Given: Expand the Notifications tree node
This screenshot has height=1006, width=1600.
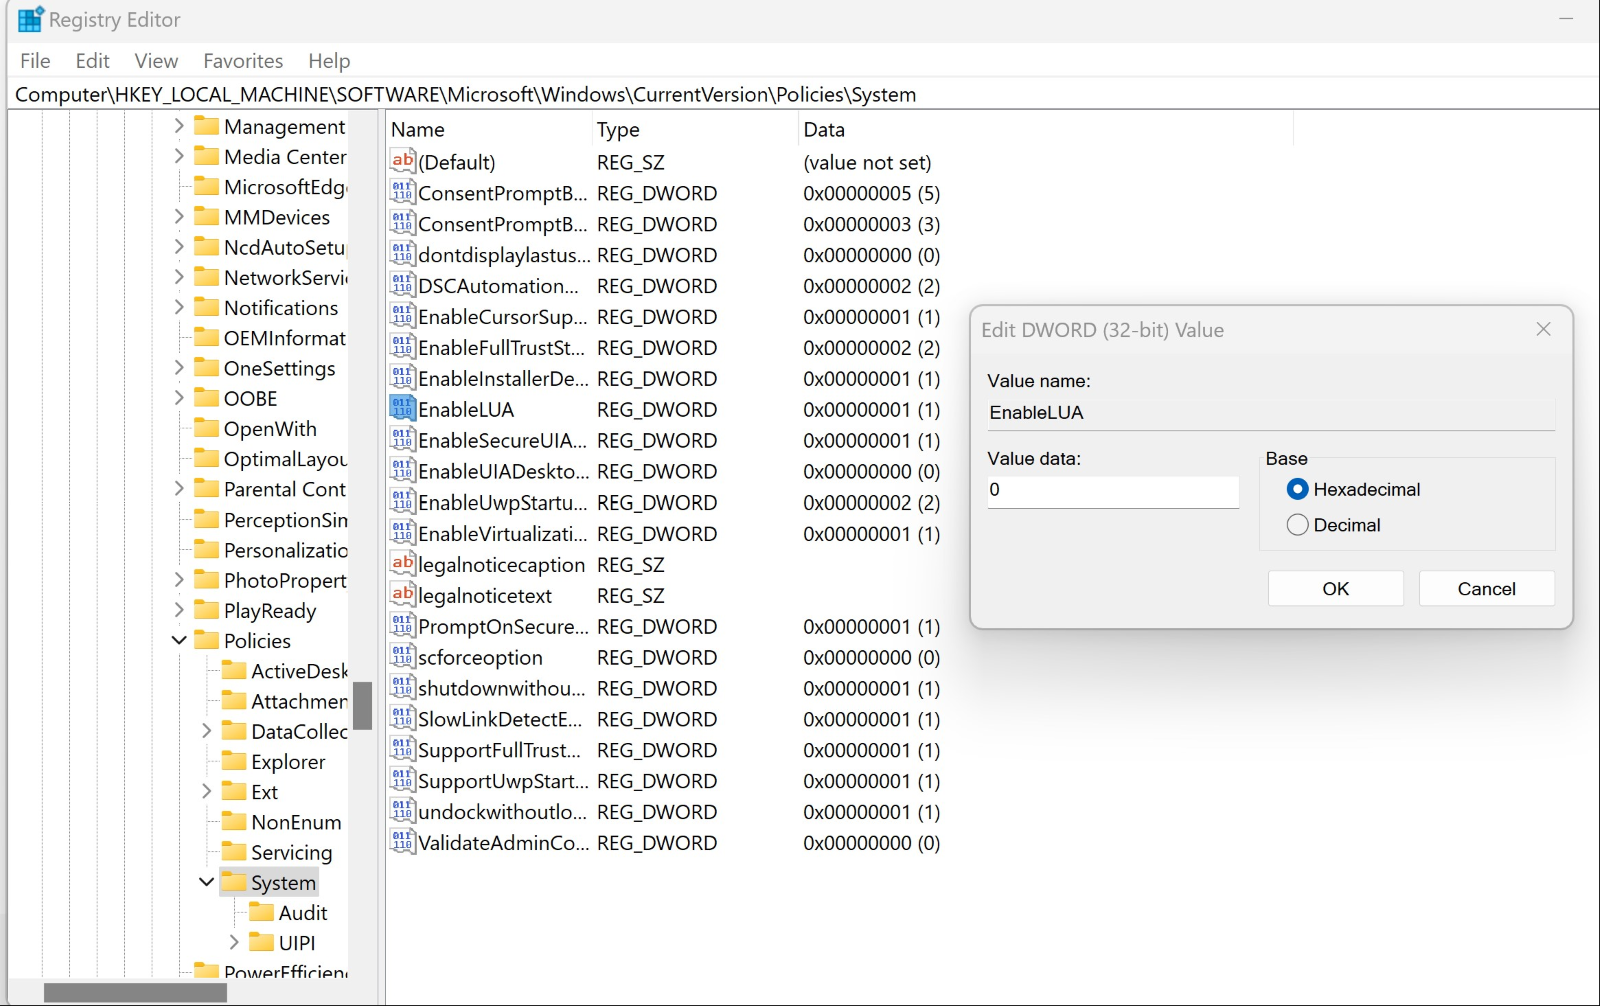Looking at the screenshot, I should click(178, 307).
